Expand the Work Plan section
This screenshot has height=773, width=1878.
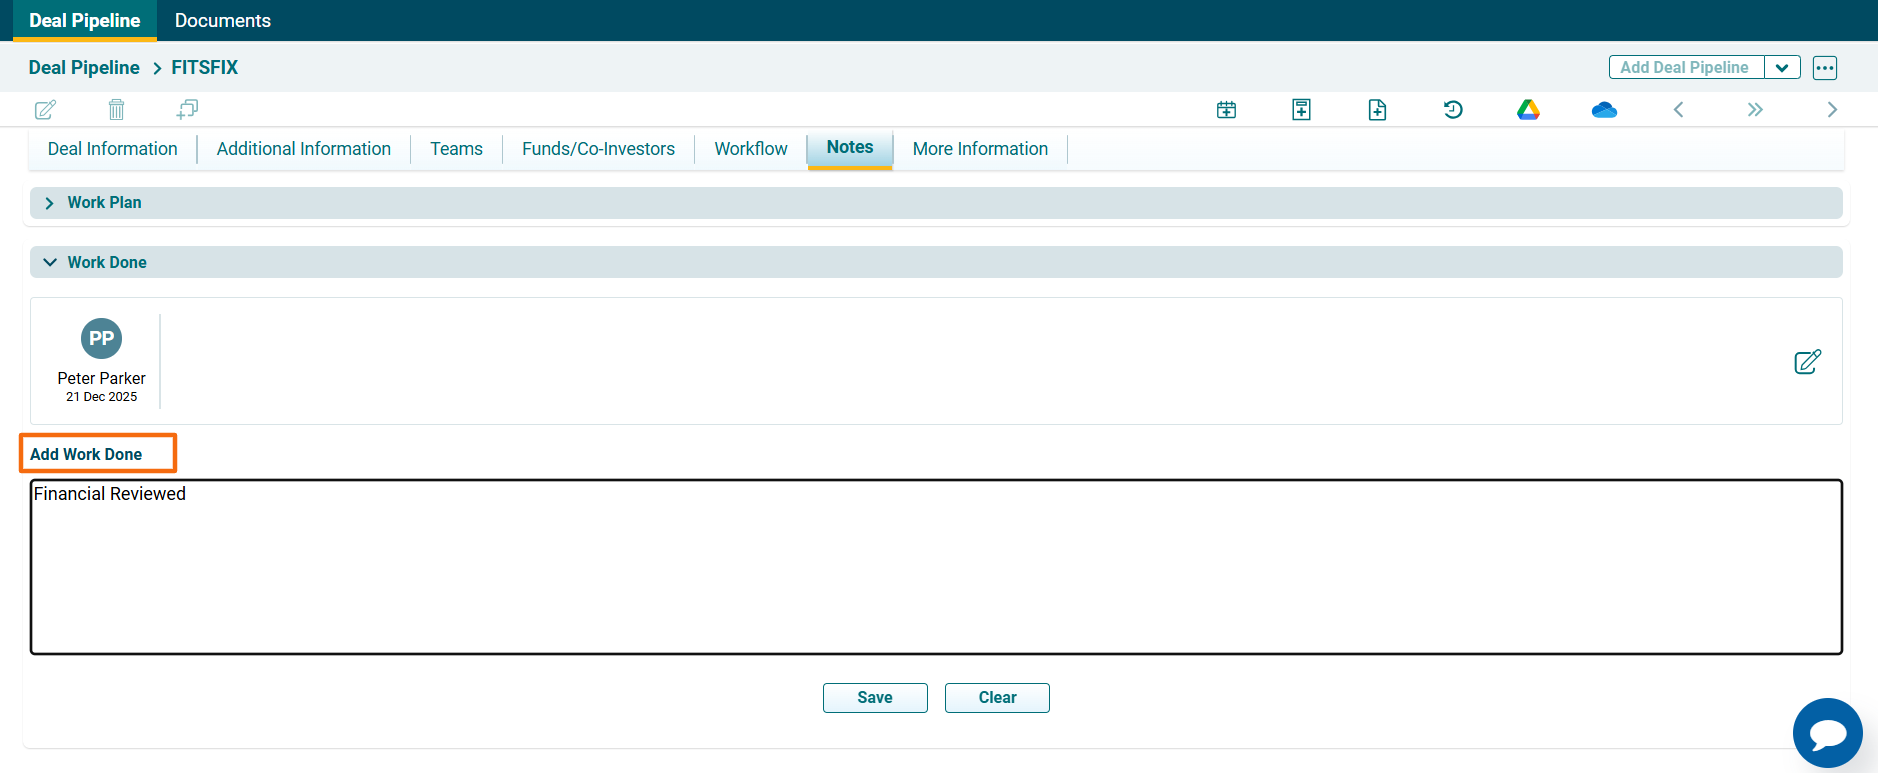[50, 203]
